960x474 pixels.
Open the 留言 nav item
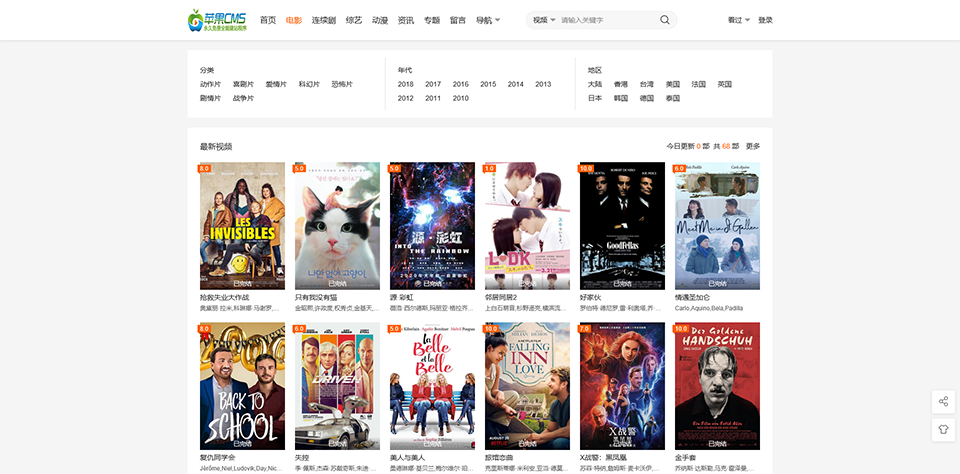(x=458, y=20)
